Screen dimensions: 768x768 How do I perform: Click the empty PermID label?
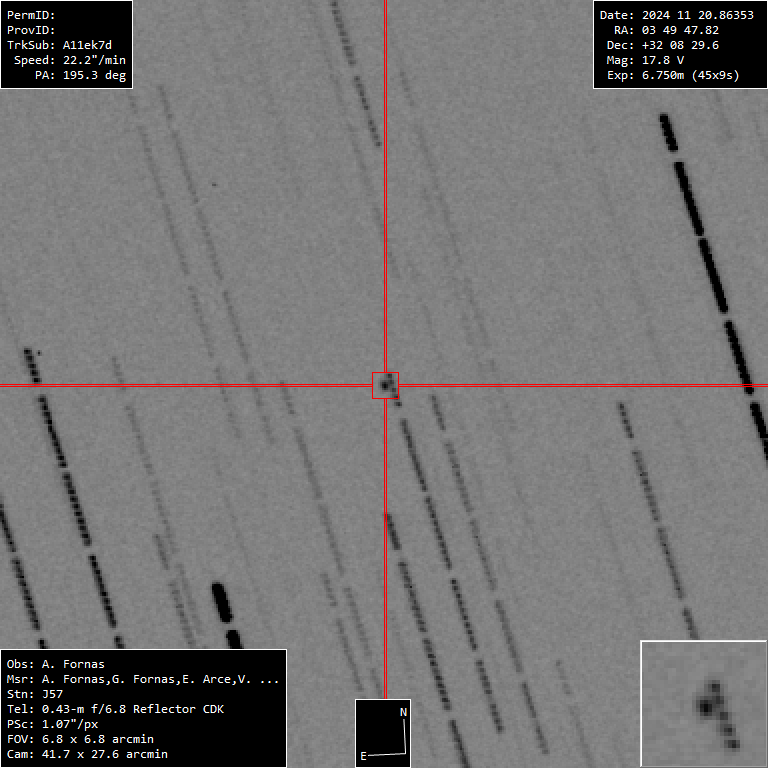pyautogui.click(x=31, y=15)
